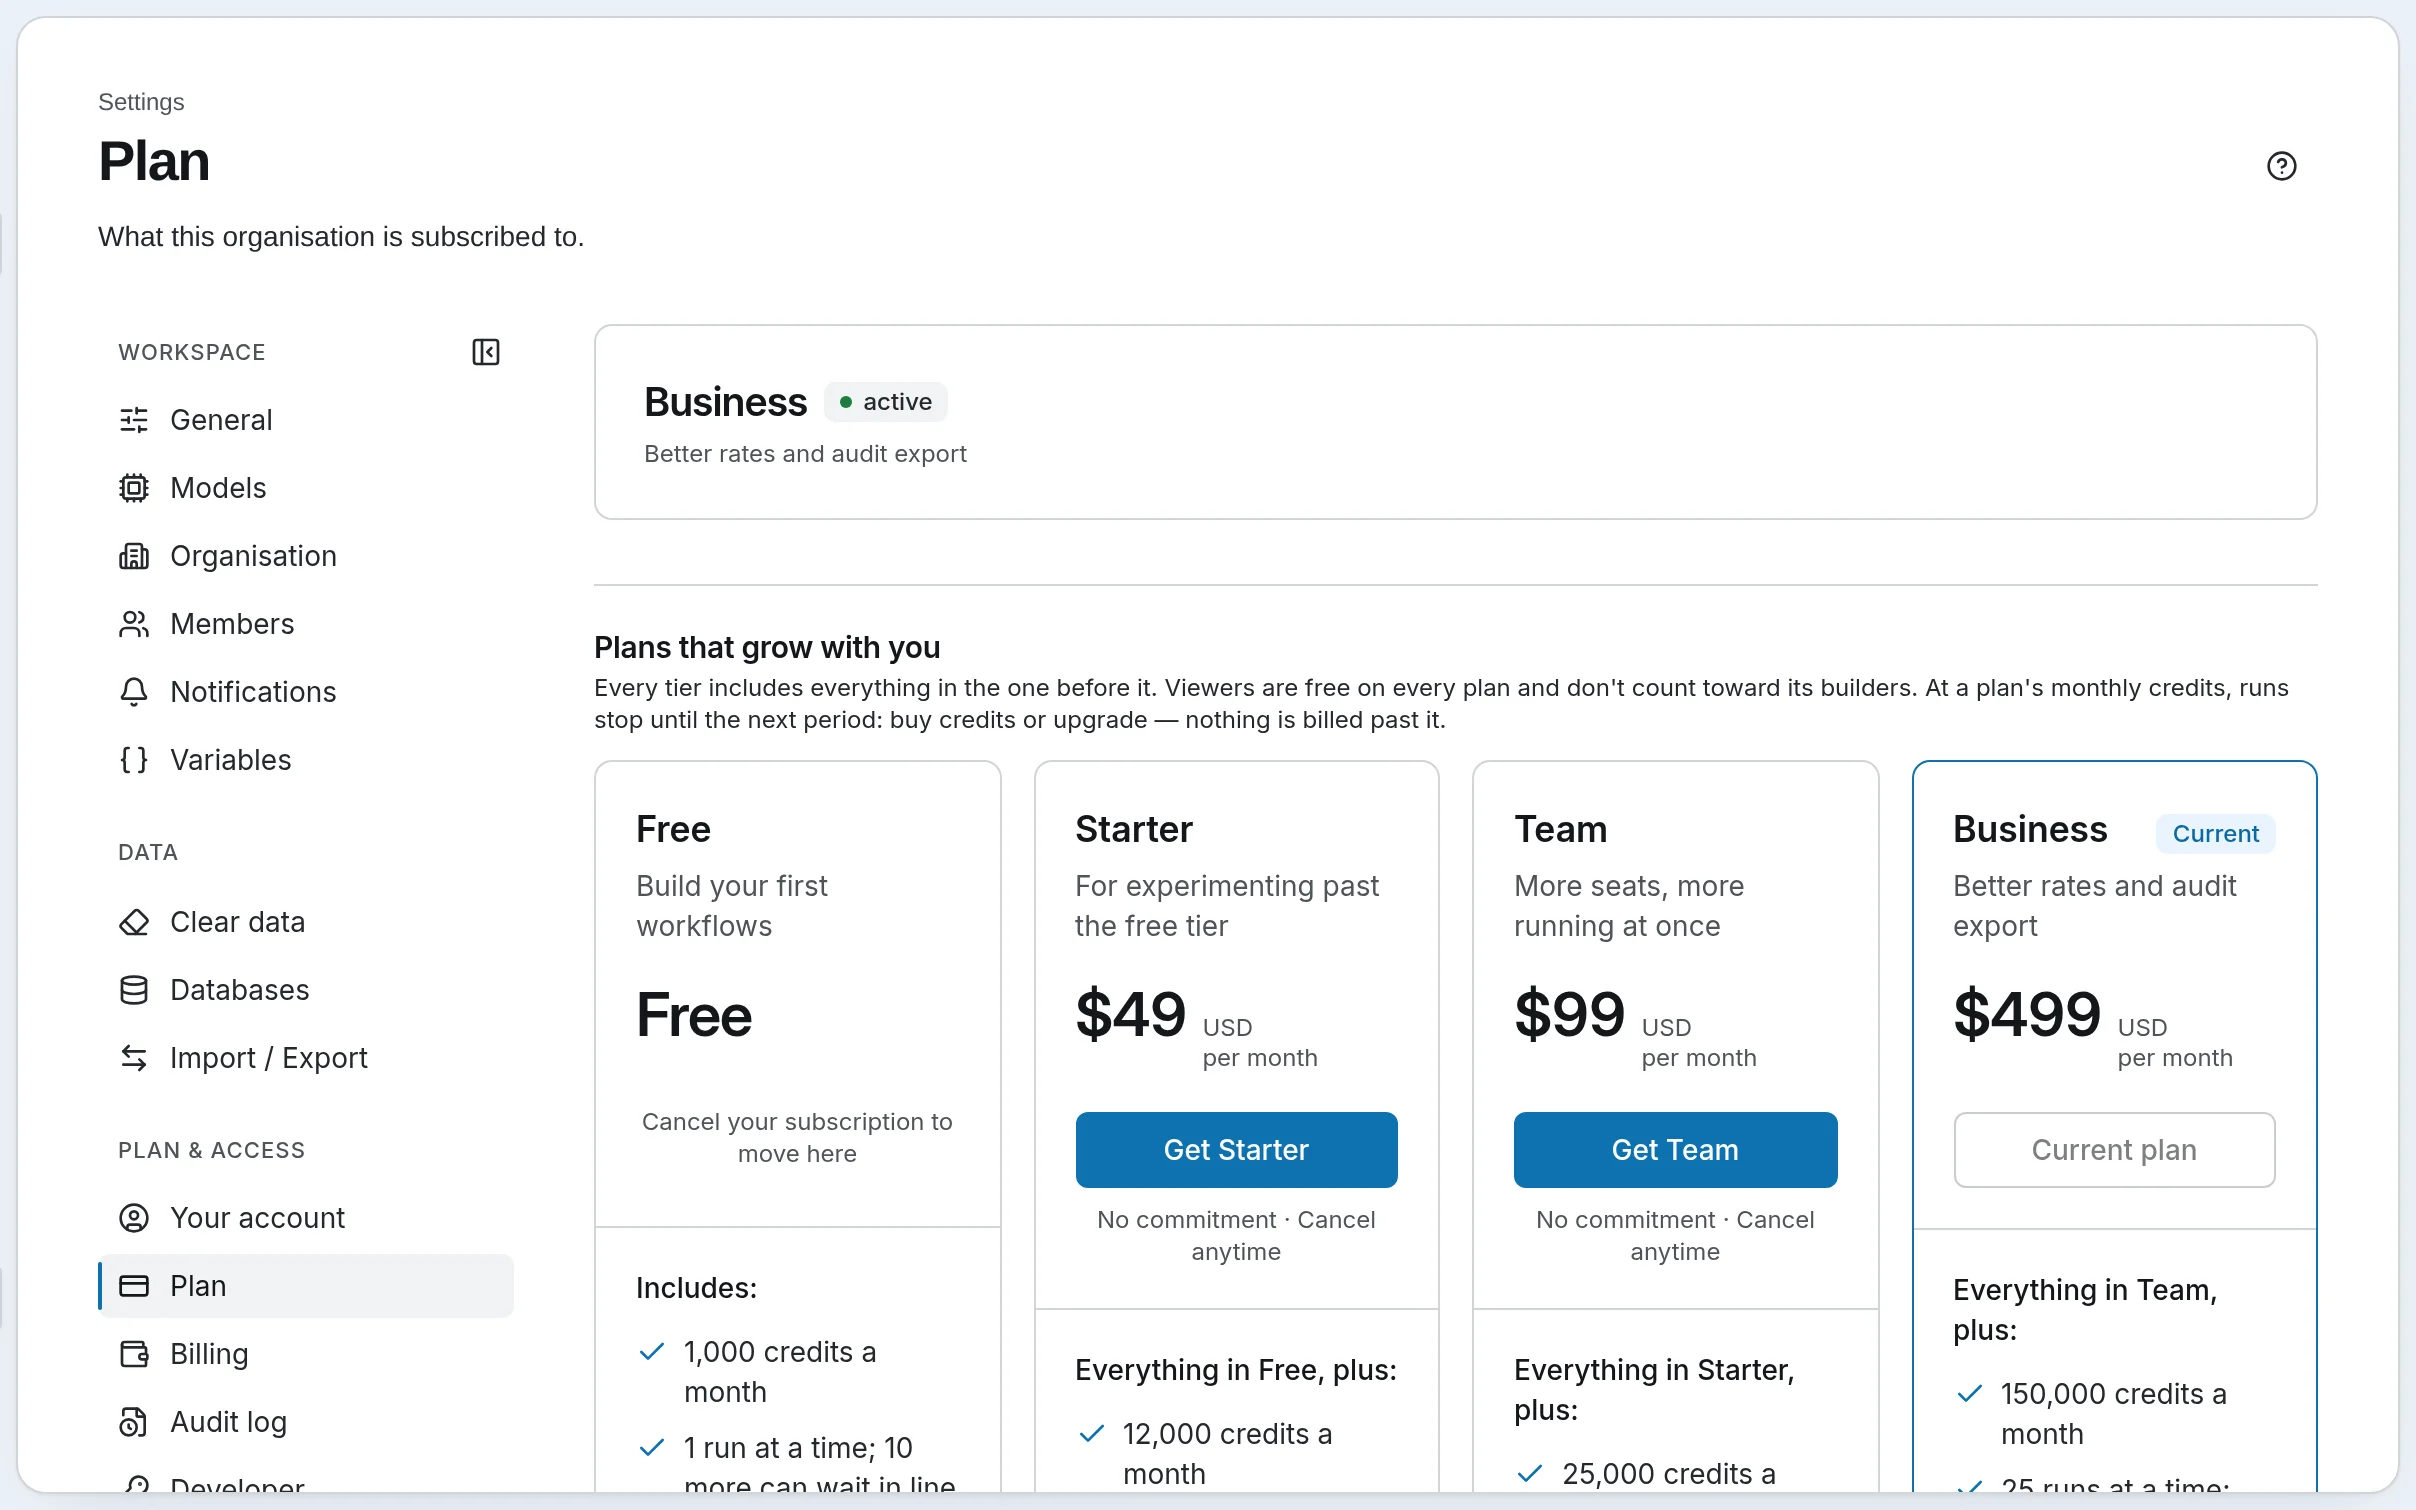2416x1510 pixels.
Task: Click the Current badge on Business card
Action: tap(2215, 834)
